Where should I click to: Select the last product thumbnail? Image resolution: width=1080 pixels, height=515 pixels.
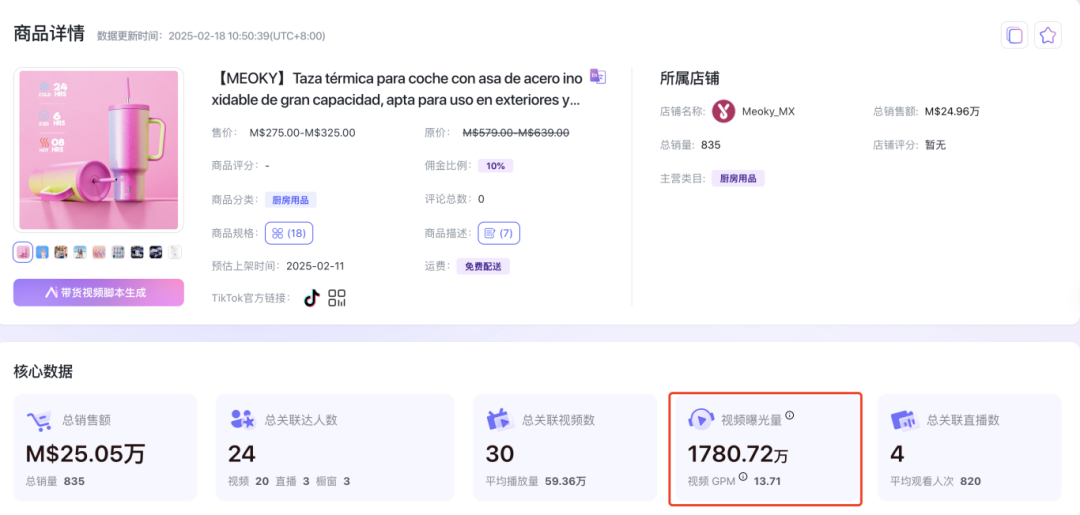[175, 252]
